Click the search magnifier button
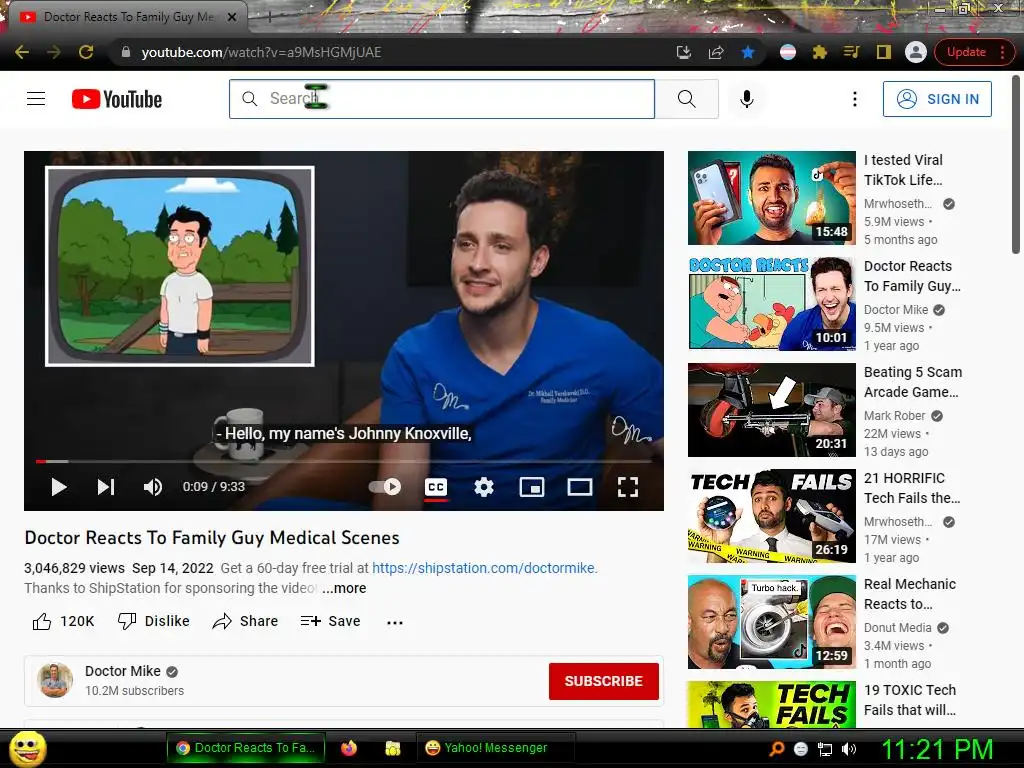Screen dimensions: 1024x768 click(x=686, y=99)
